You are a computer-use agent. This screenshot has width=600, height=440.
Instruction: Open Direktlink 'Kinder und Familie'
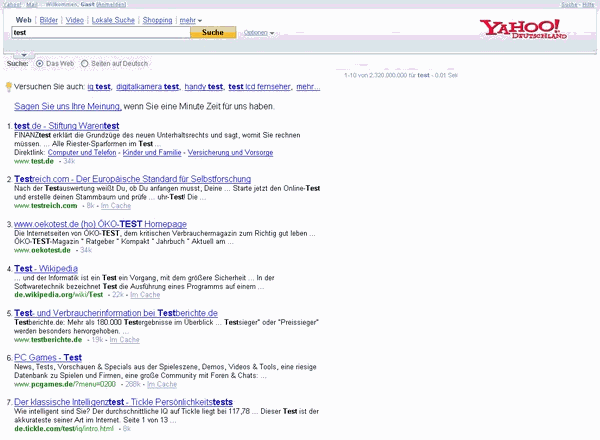(x=152, y=153)
